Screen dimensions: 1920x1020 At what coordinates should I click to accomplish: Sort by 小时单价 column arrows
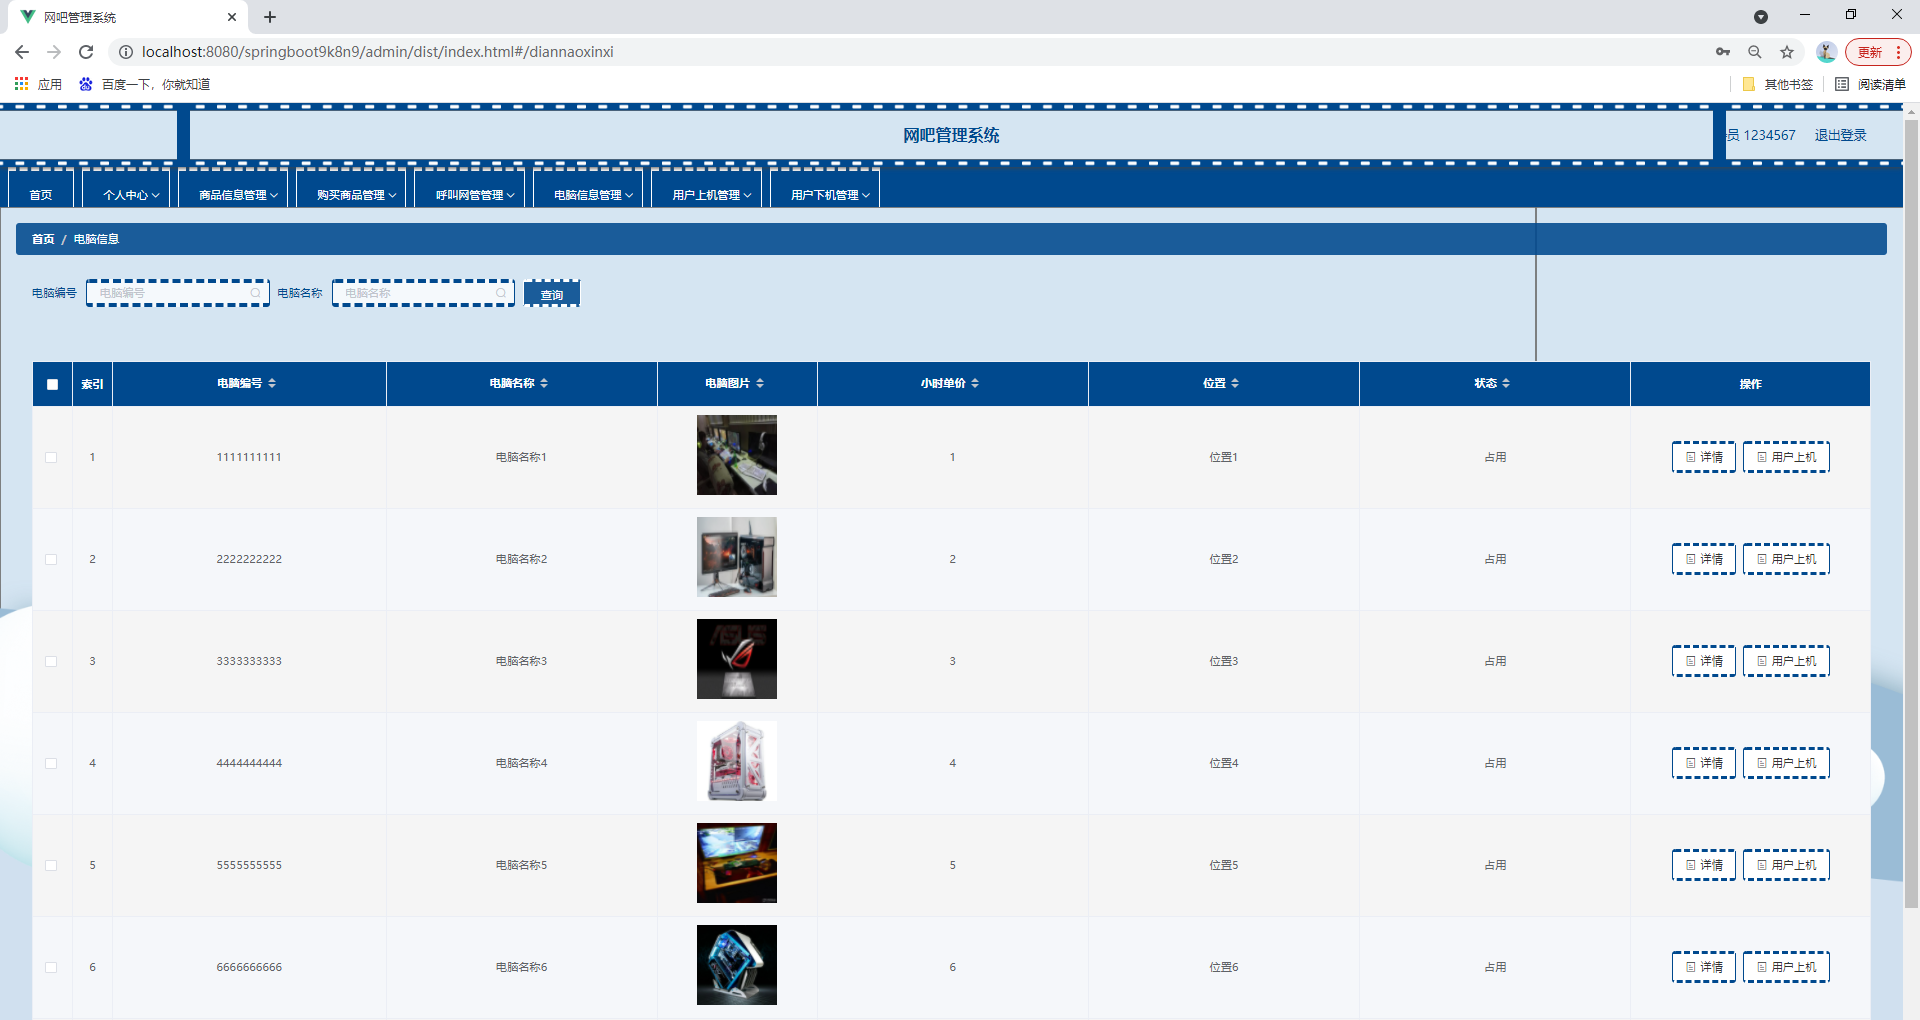pyautogui.click(x=975, y=383)
